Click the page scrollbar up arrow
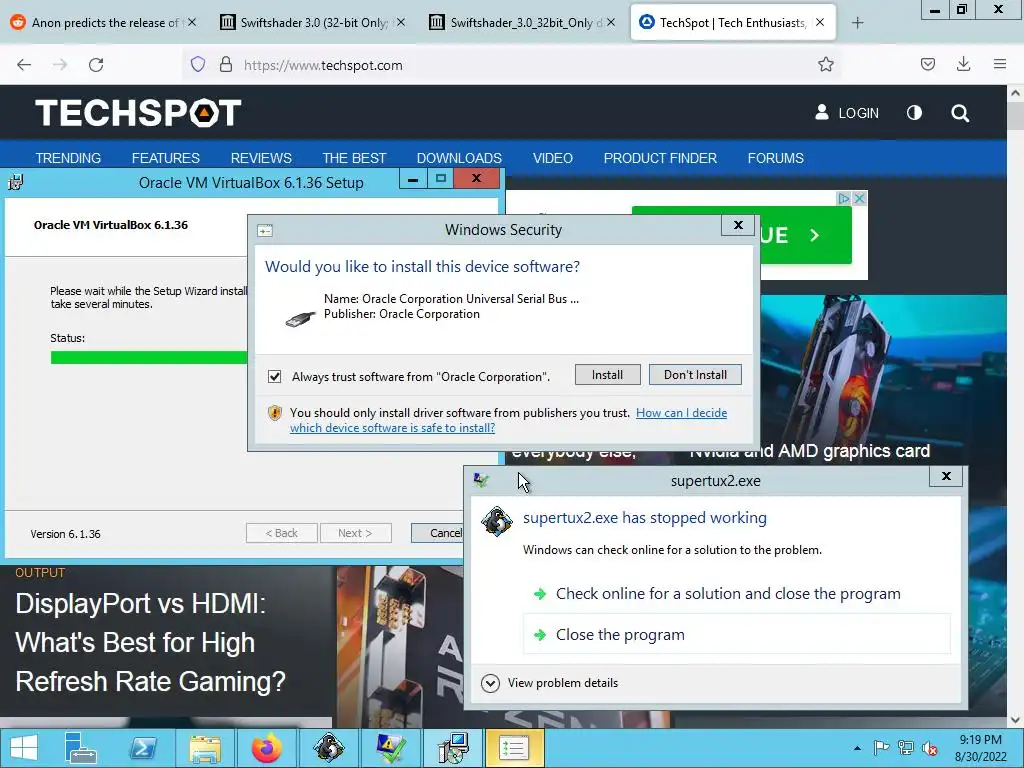1024x768 pixels. [x=1016, y=93]
